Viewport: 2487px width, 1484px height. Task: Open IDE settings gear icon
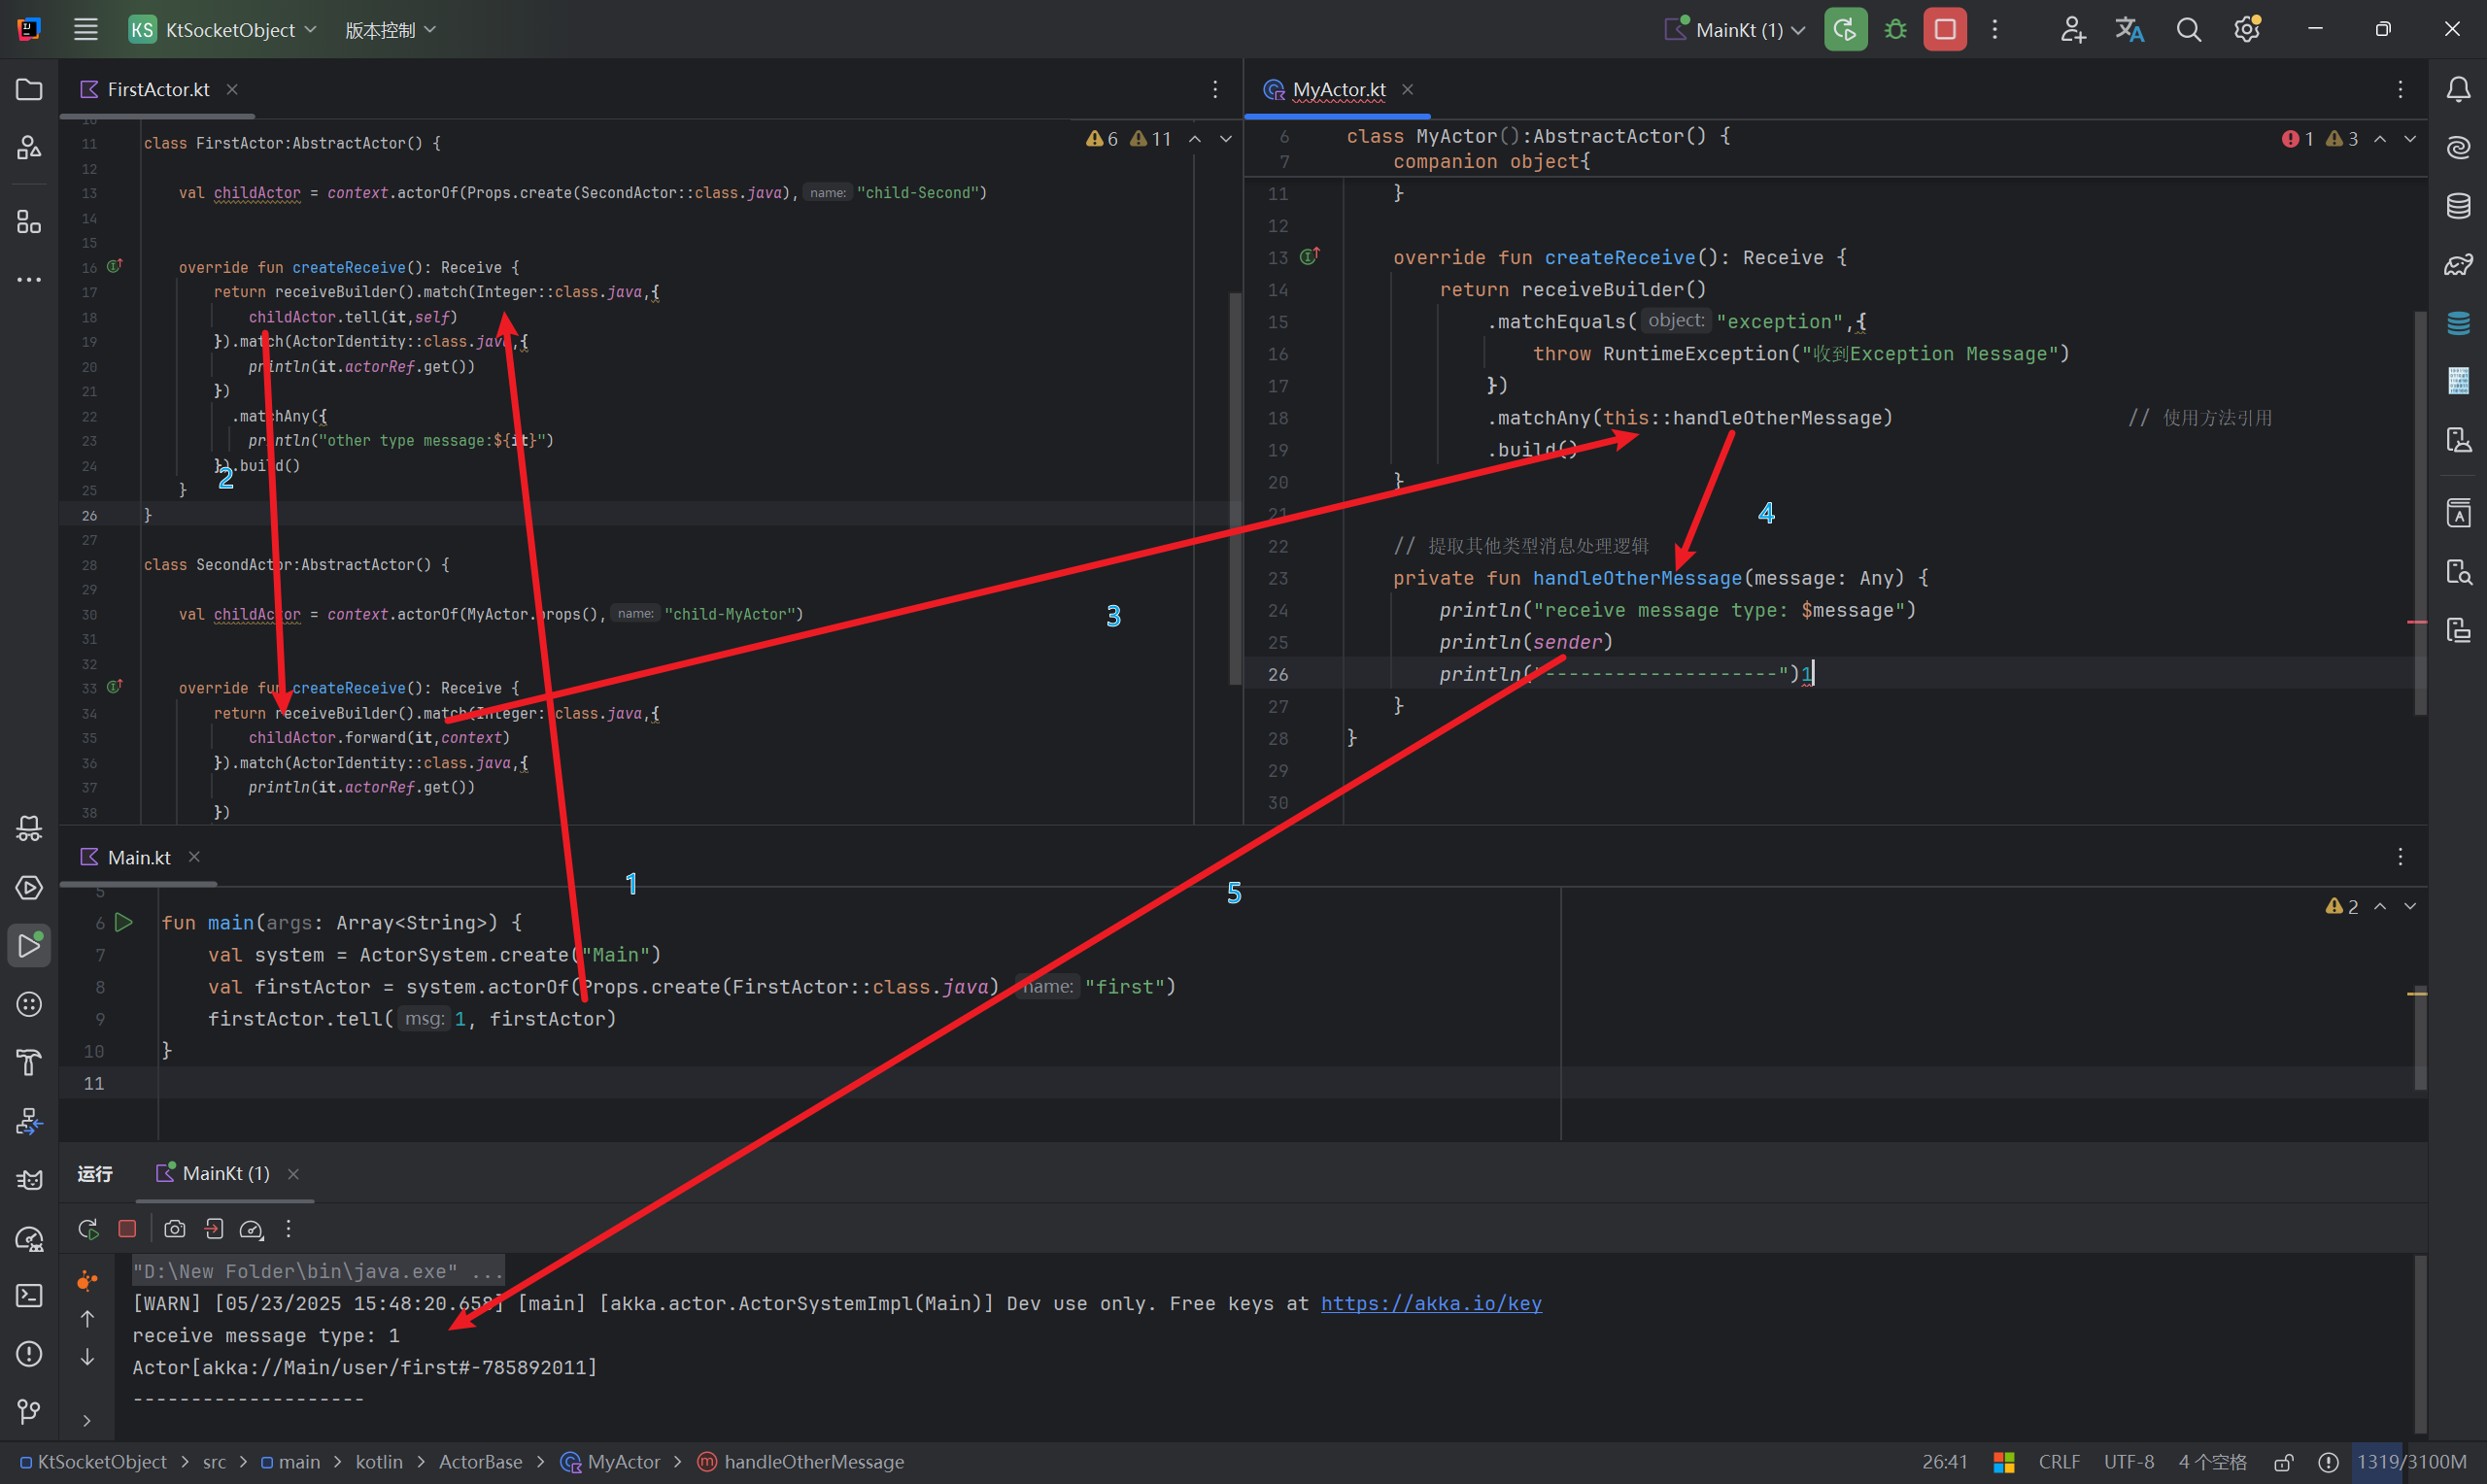(x=2247, y=29)
